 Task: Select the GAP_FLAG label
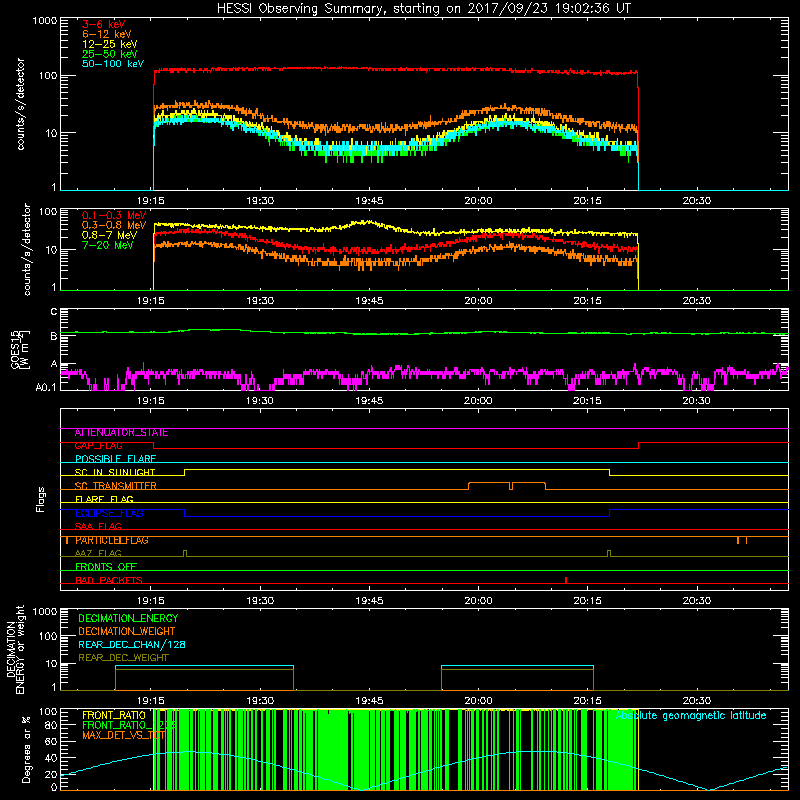click(x=98, y=446)
